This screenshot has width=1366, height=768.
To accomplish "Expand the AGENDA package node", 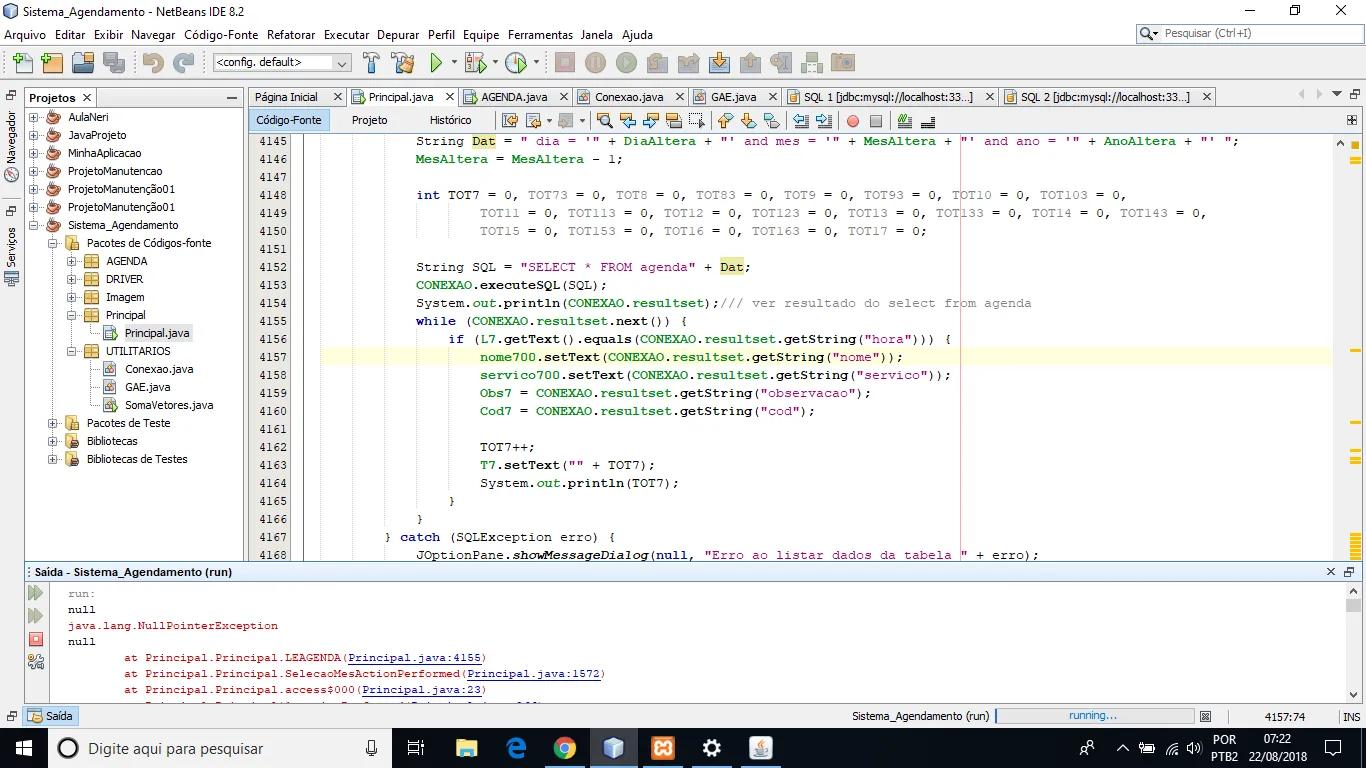I will [72, 261].
